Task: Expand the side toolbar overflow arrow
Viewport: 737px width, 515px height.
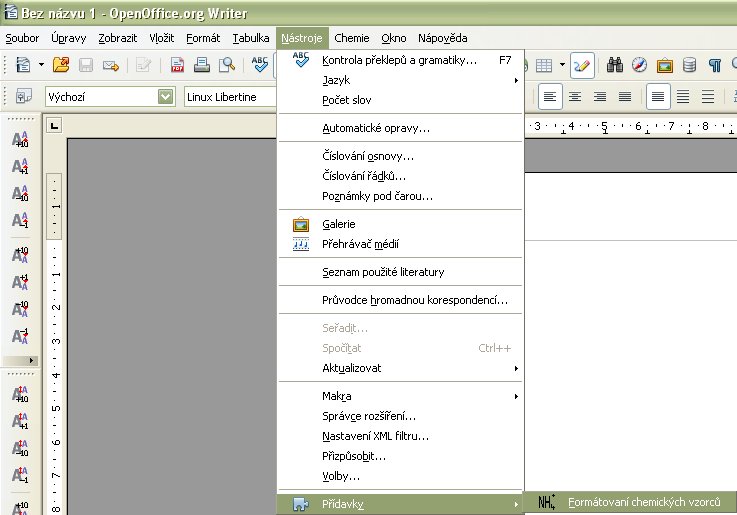Action: click(x=21, y=360)
